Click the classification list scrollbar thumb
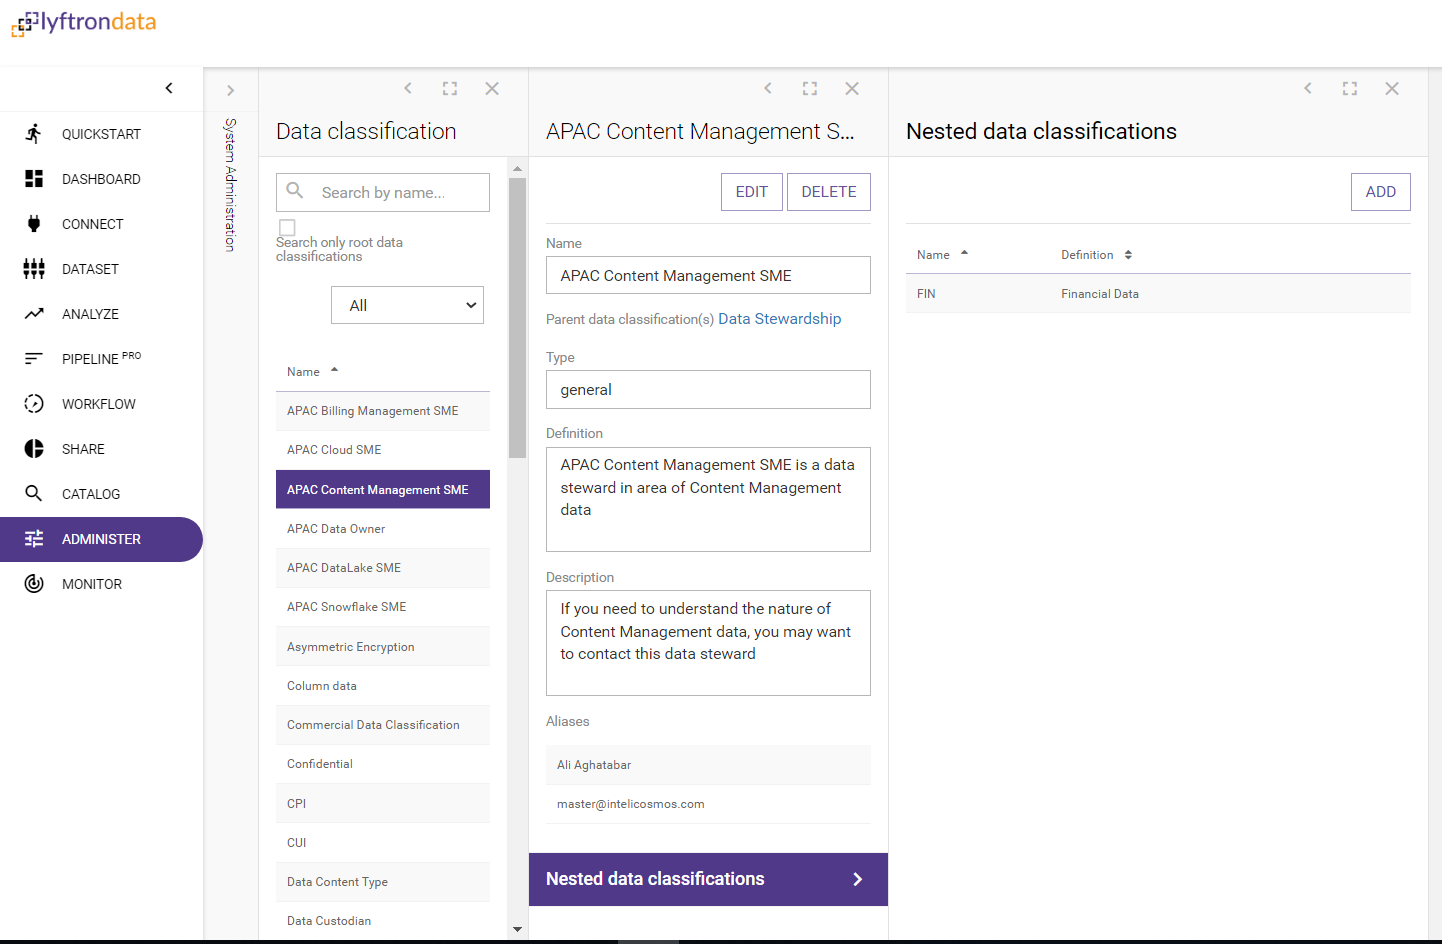The width and height of the screenshot is (1442, 944). 517,318
